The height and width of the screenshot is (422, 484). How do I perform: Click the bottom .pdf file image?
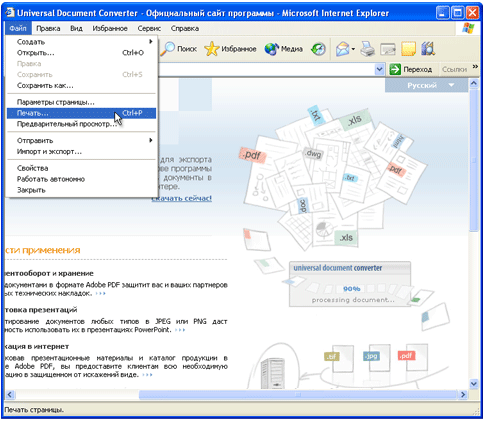click(x=413, y=357)
